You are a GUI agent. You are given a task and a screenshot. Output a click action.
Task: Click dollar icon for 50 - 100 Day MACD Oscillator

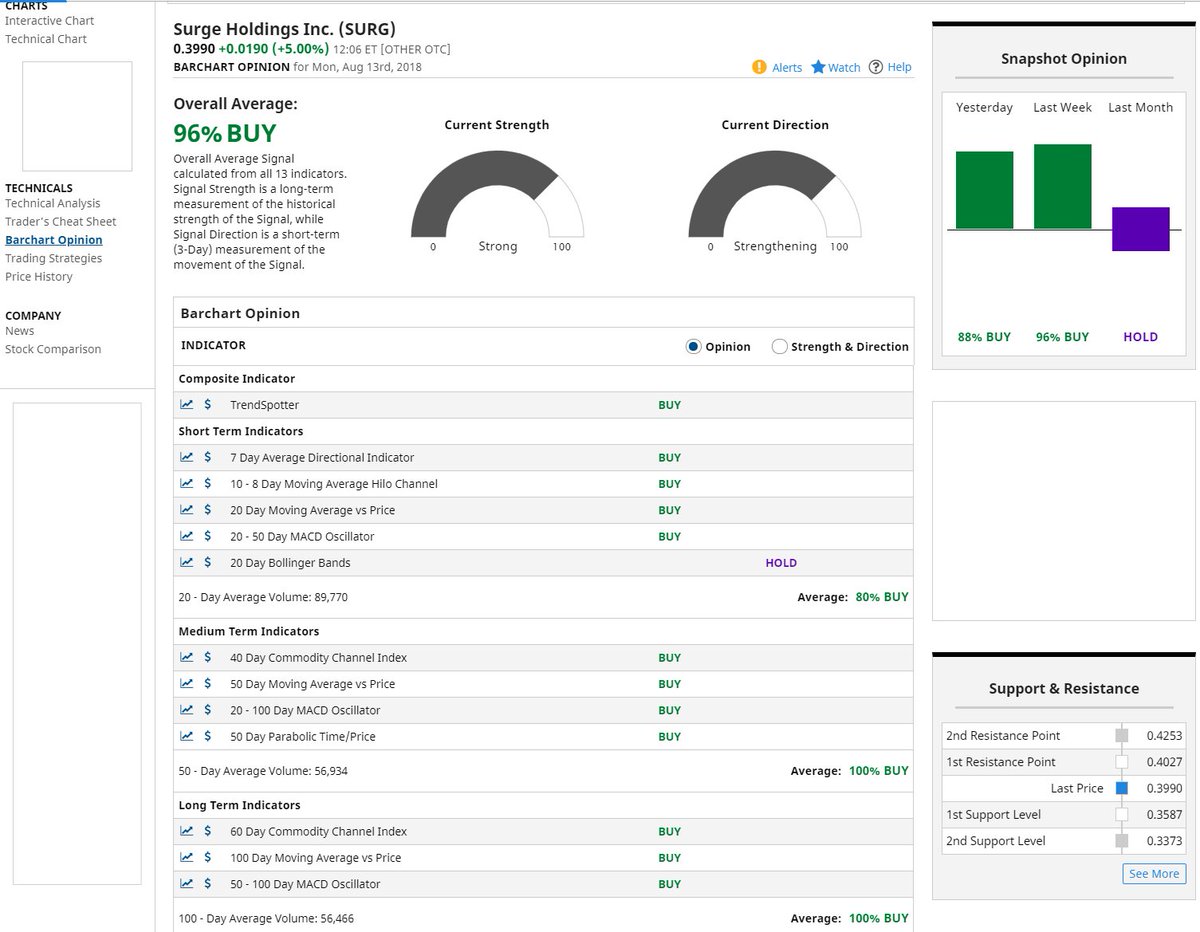coord(208,883)
